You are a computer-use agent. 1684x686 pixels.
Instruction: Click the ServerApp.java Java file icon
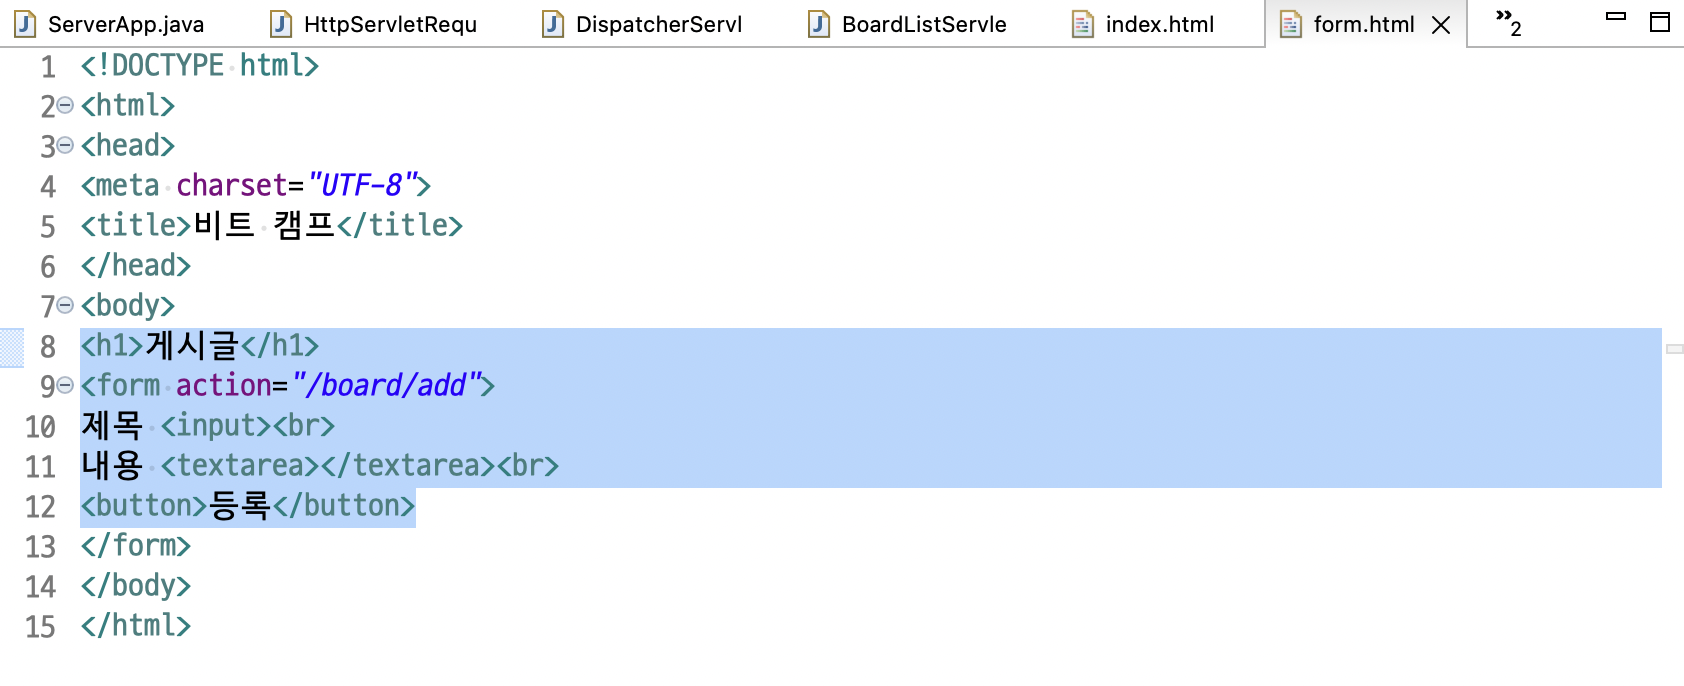coord(25,24)
